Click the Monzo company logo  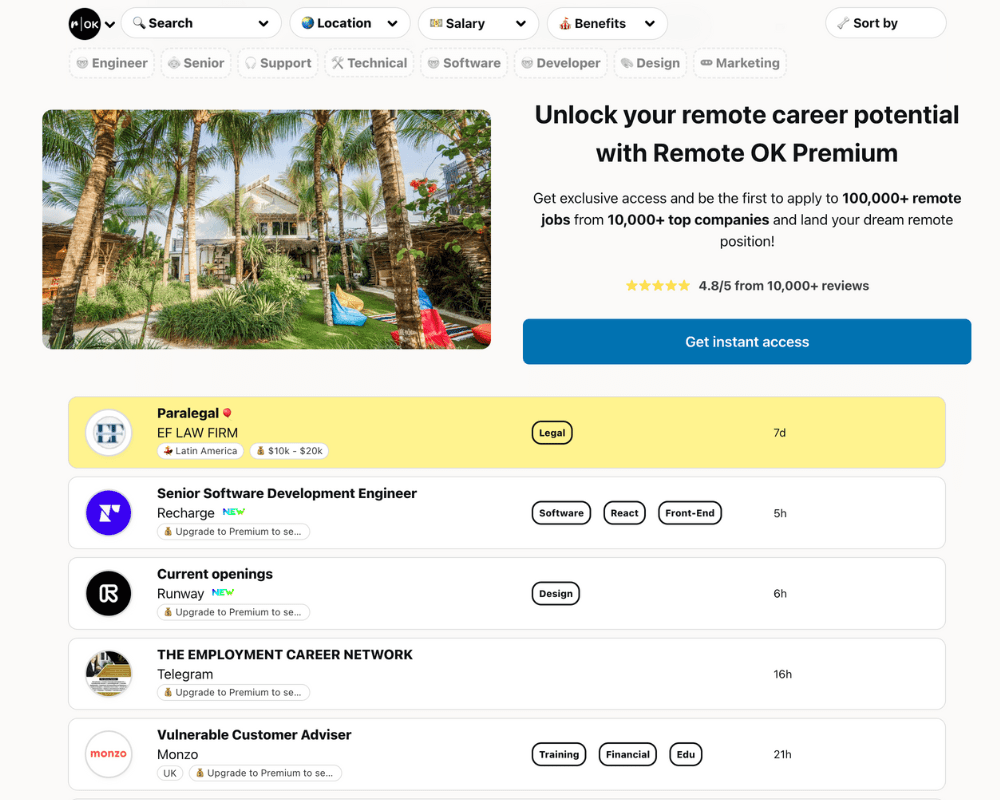[108, 754]
